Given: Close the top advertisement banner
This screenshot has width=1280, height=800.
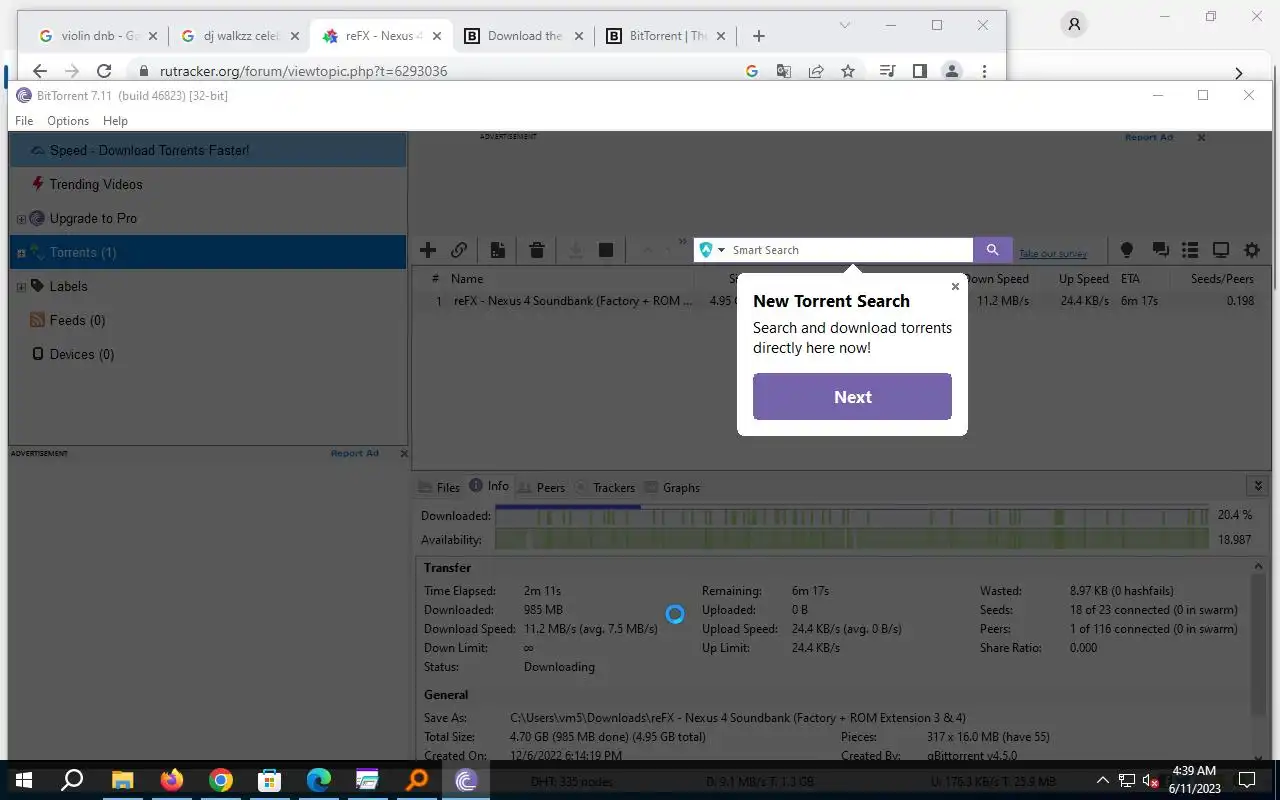Looking at the screenshot, I should click(x=1201, y=137).
